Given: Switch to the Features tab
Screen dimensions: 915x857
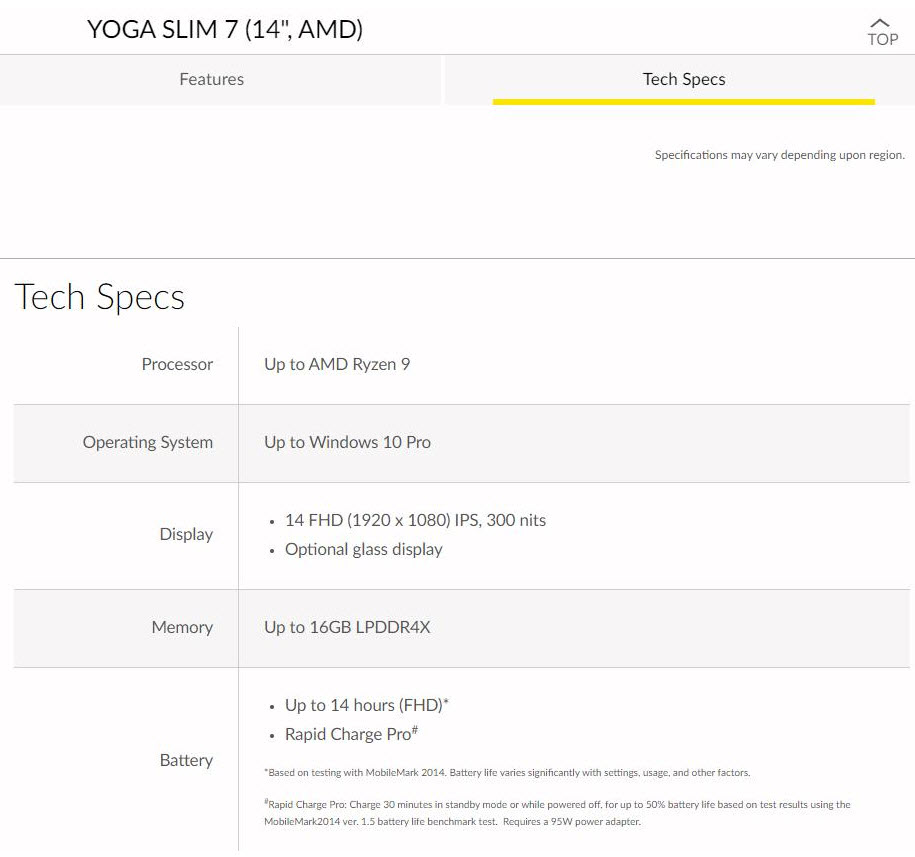Looking at the screenshot, I should tap(211, 79).
